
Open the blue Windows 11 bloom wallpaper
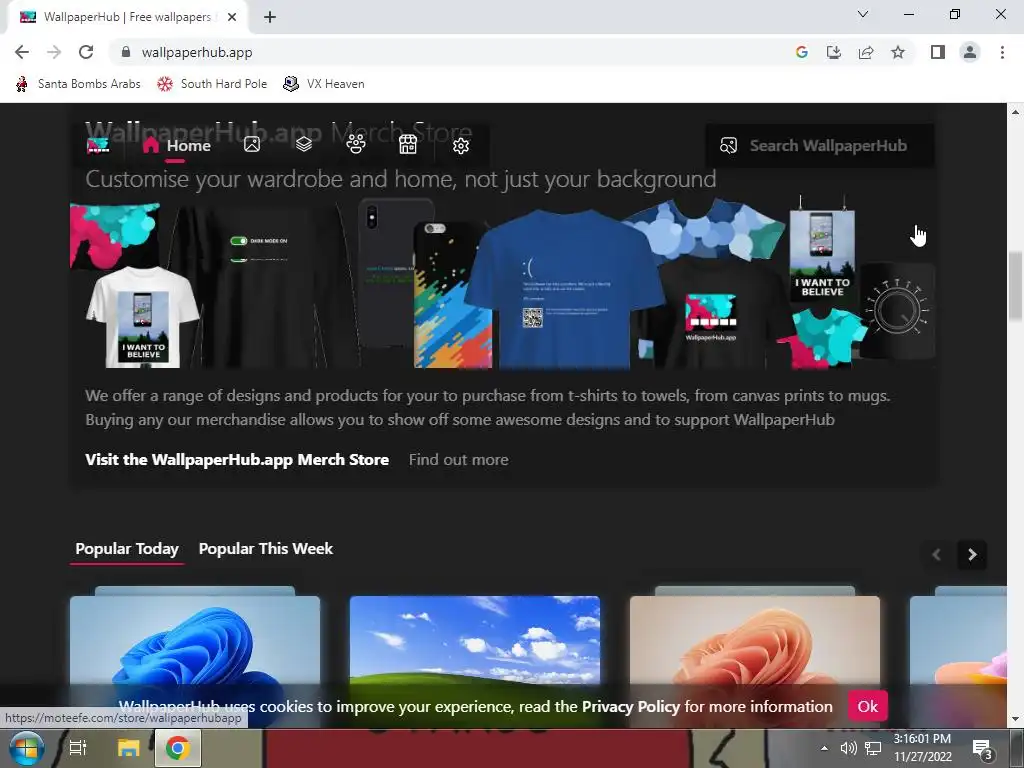click(x=195, y=640)
